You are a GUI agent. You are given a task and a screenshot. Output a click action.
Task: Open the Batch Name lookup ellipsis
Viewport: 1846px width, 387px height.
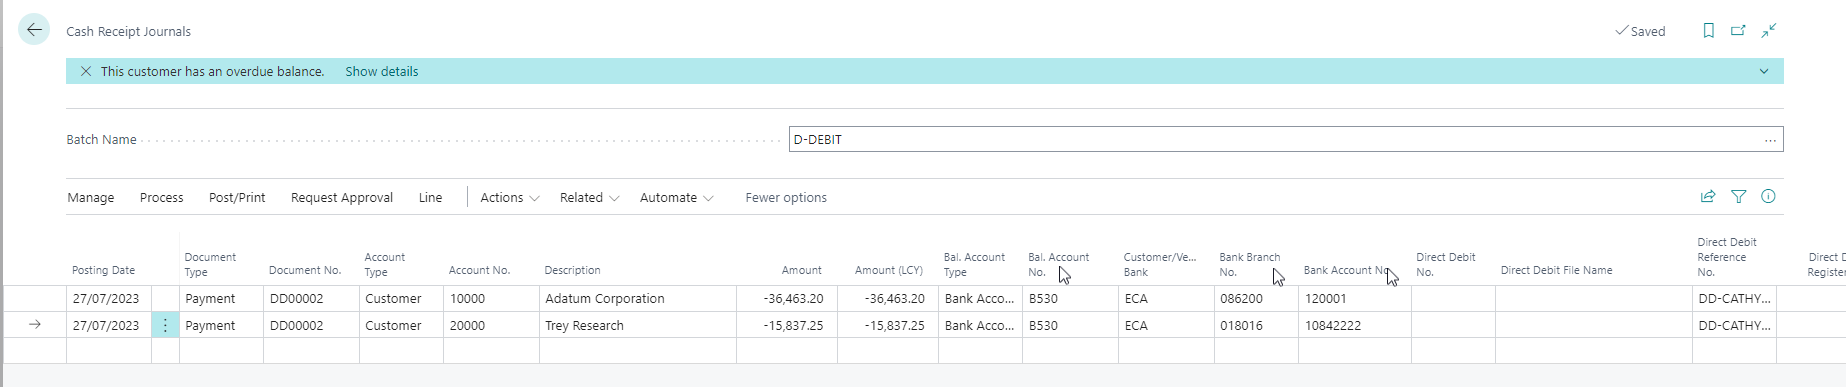1770,140
